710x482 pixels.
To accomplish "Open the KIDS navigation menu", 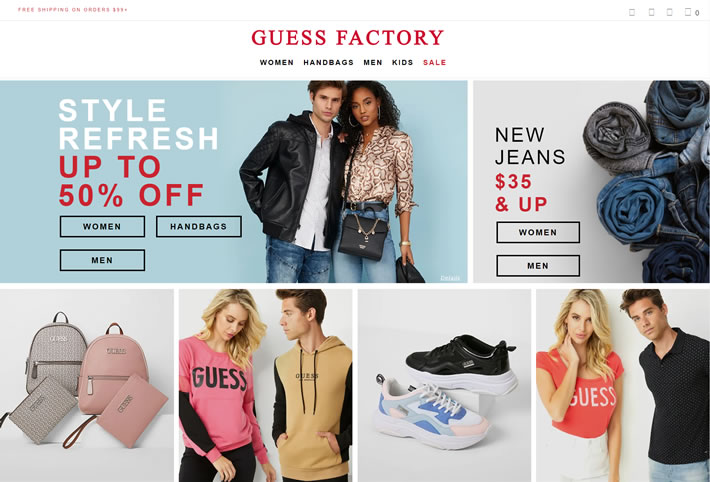I will (x=403, y=63).
